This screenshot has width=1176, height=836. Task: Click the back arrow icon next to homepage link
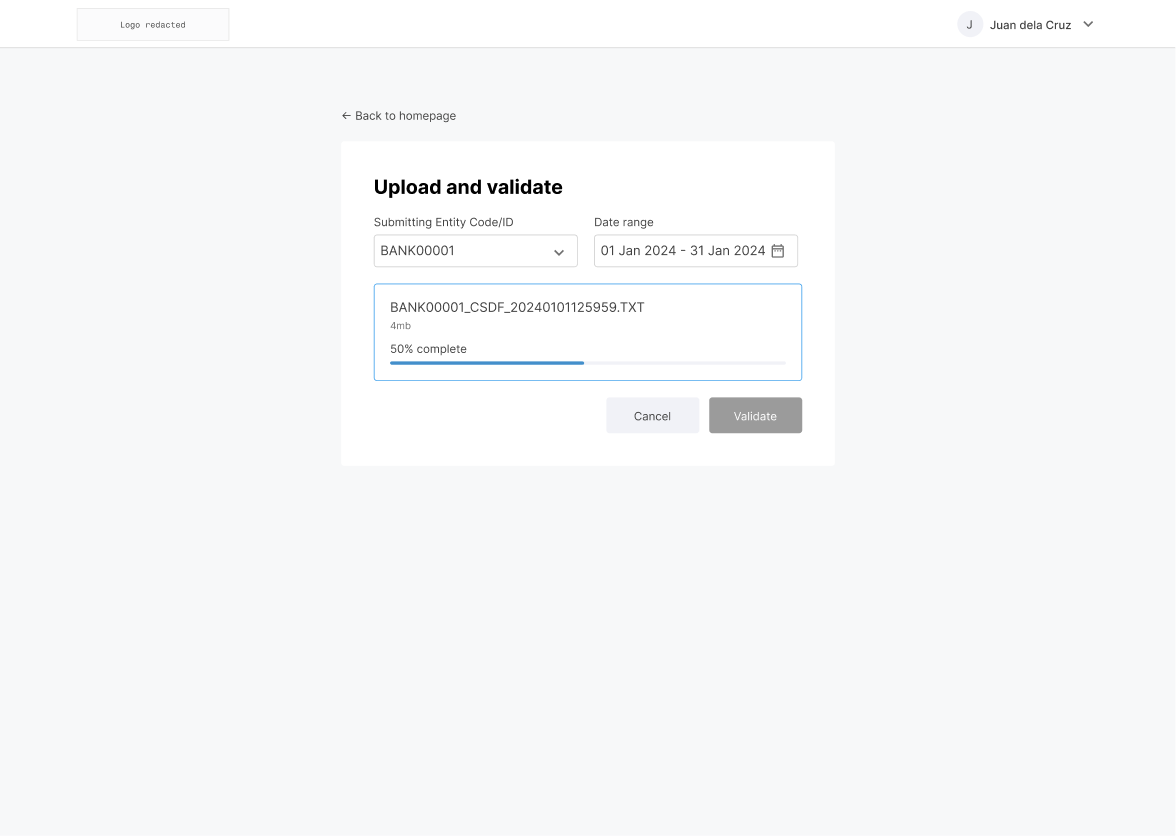coord(345,115)
